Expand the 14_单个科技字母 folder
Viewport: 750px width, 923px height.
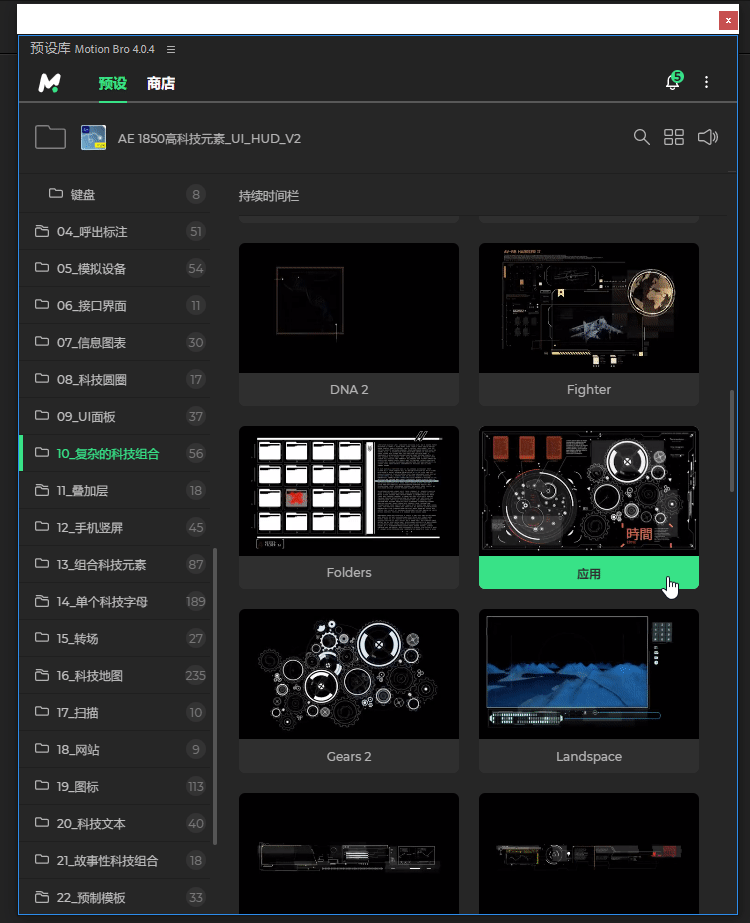pyautogui.click(x=115, y=602)
